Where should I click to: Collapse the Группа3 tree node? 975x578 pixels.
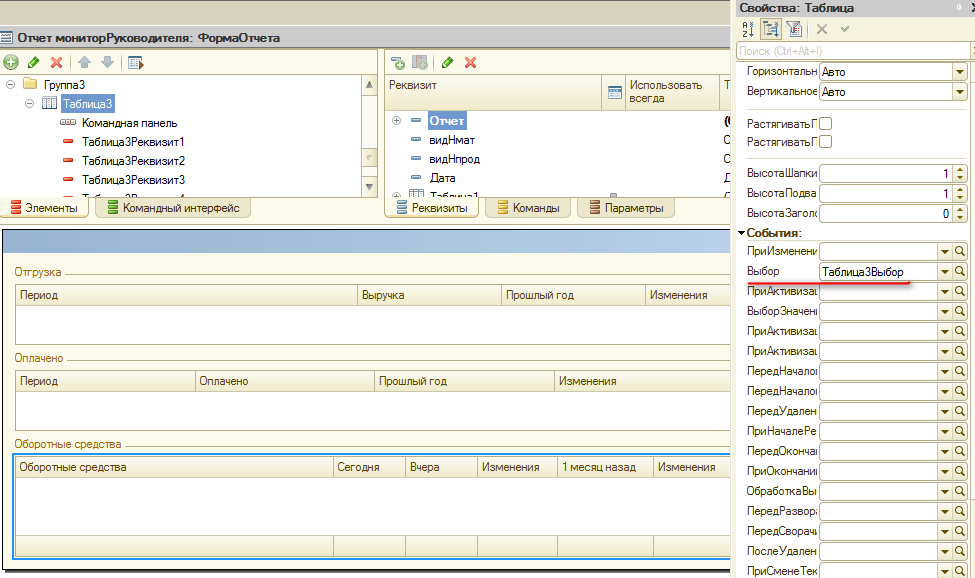tap(10, 85)
